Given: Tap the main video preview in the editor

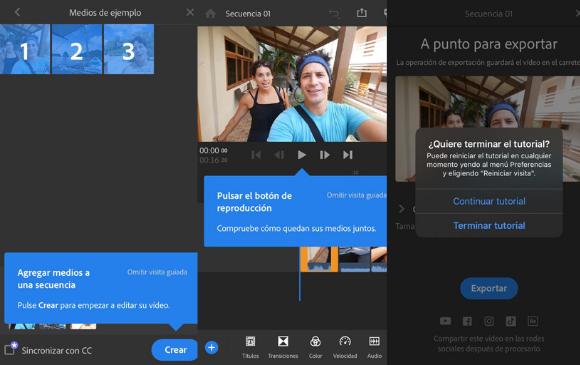Looking at the screenshot, I should (292, 84).
